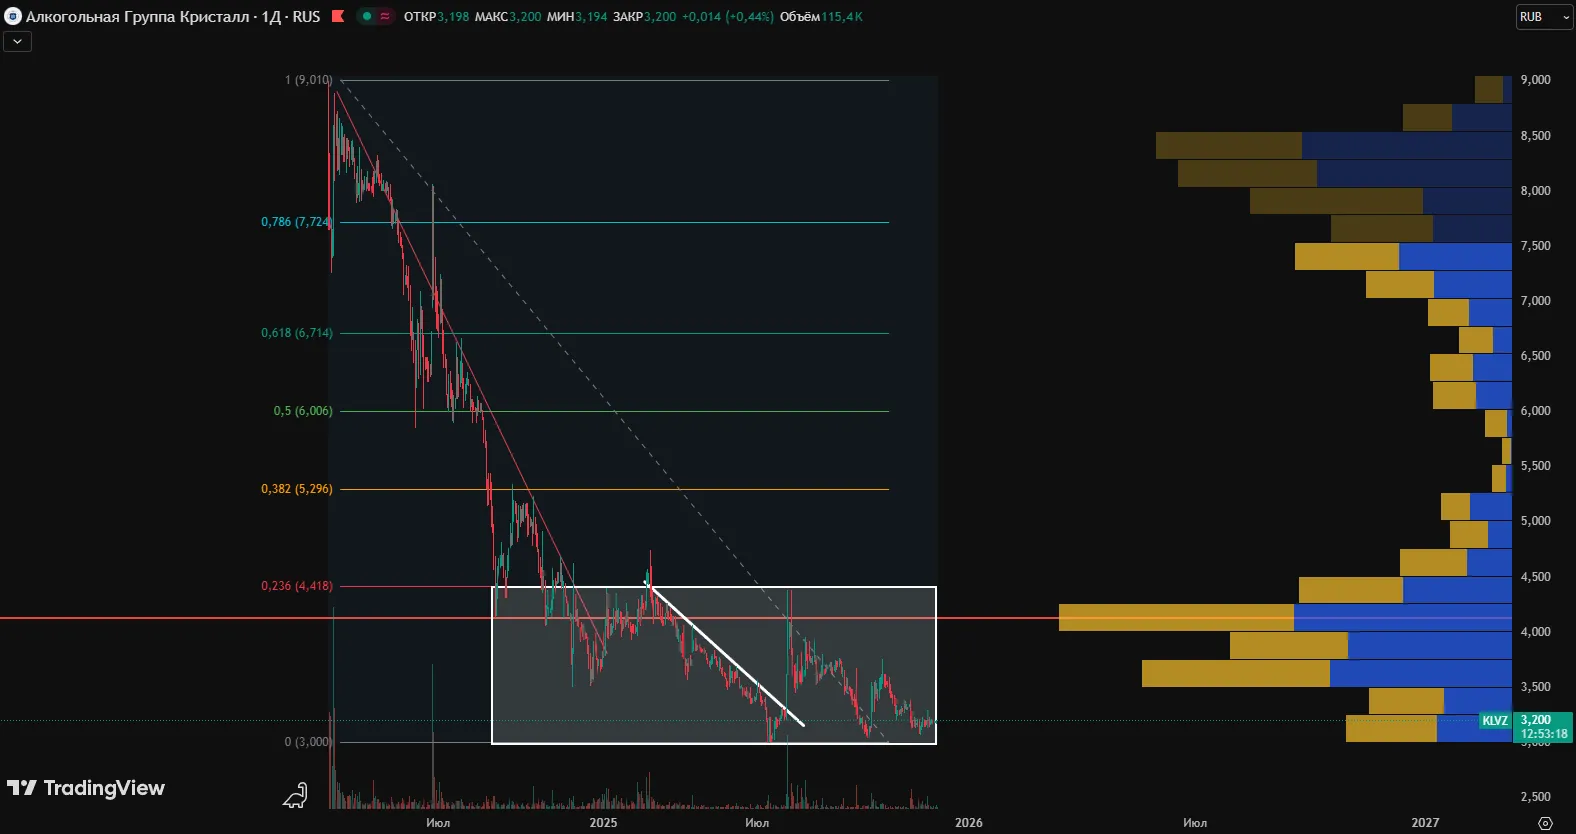Click the green market status dot
This screenshot has height=834, width=1576.
[x=367, y=16]
